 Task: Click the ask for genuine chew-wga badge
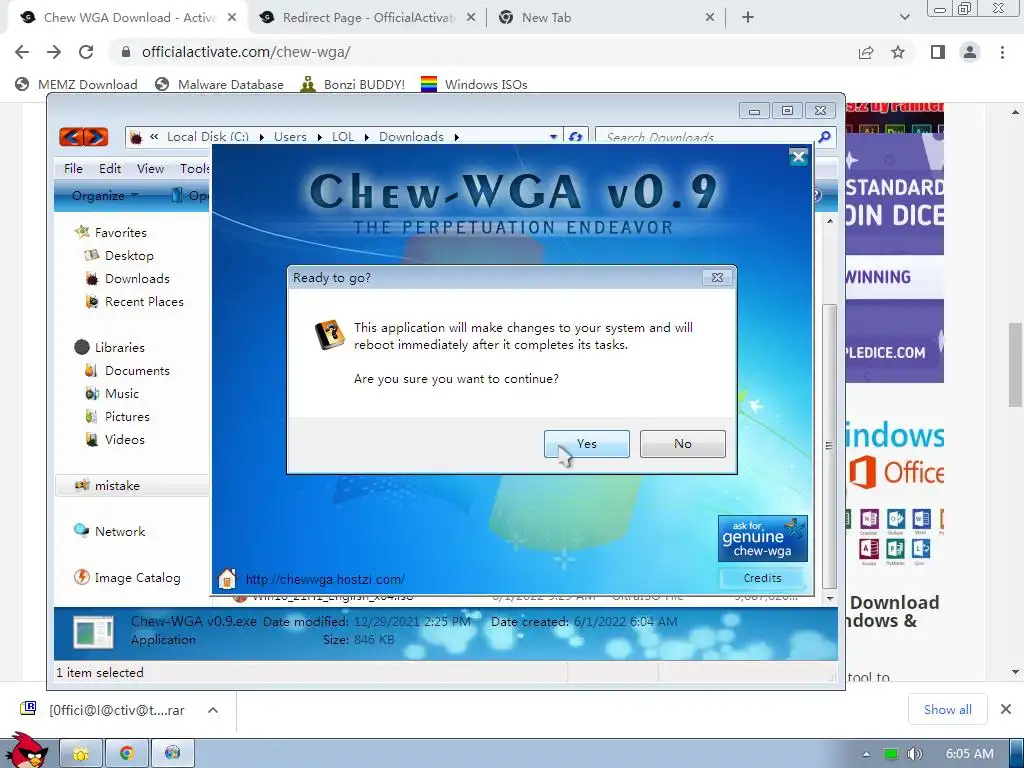763,539
